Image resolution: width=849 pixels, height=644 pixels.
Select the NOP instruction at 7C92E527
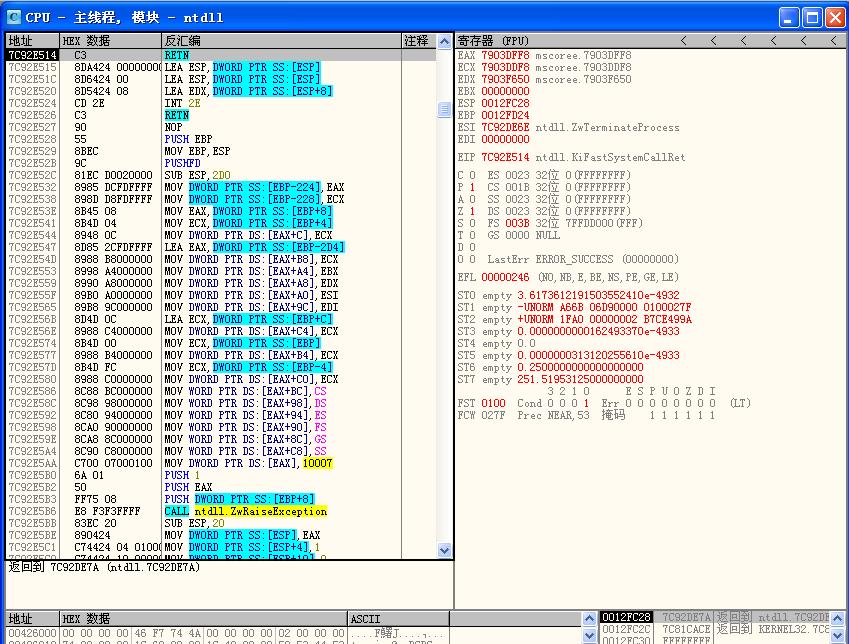click(x=173, y=127)
